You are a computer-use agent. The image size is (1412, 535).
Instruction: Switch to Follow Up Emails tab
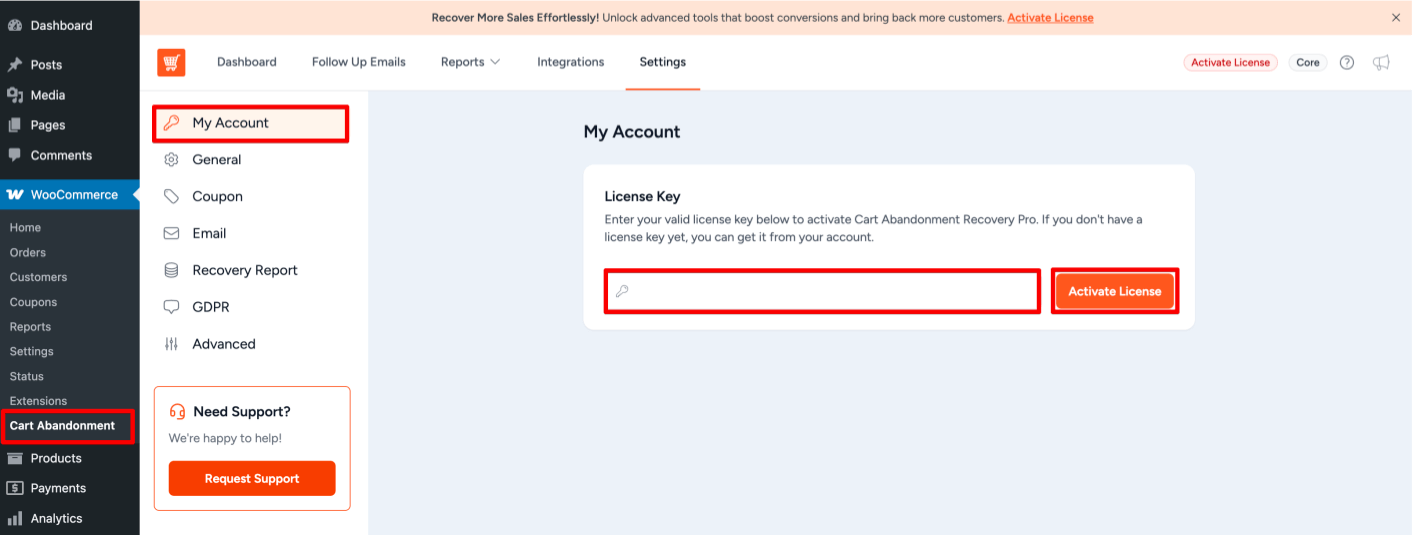[x=358, y=62]
